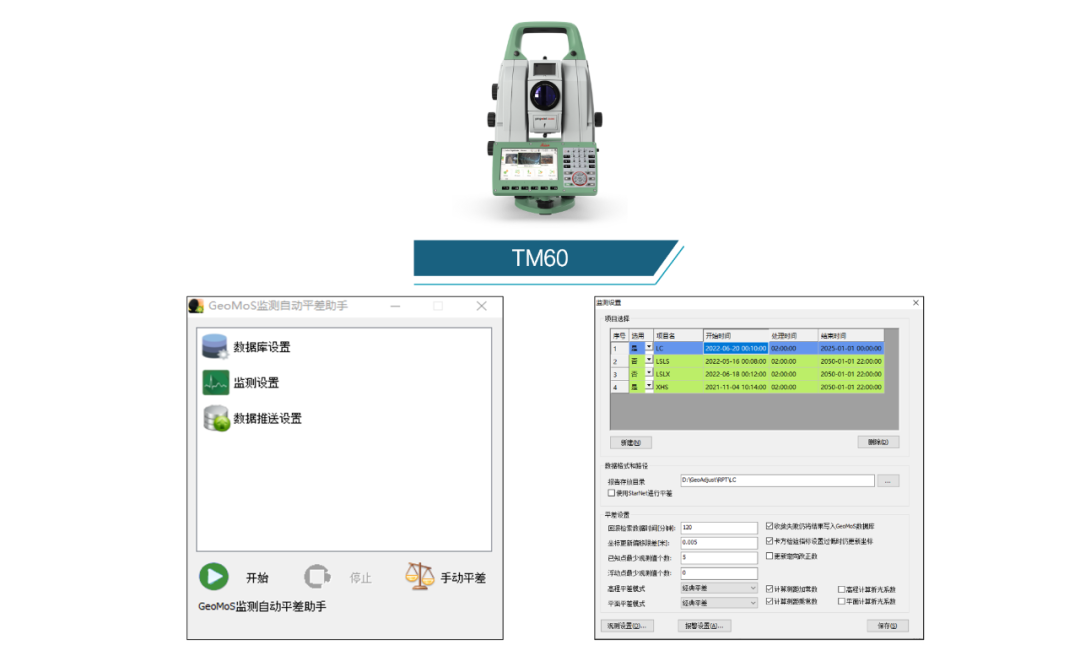
Task: Open 数据推送设置 data push settings item
Action: pyautogui.click(x=252, y=418)
